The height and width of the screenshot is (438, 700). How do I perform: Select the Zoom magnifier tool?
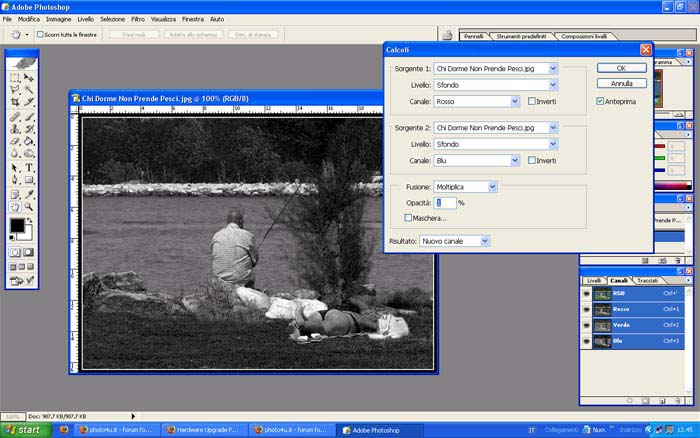pyautogui.click(x=29, y=206)
